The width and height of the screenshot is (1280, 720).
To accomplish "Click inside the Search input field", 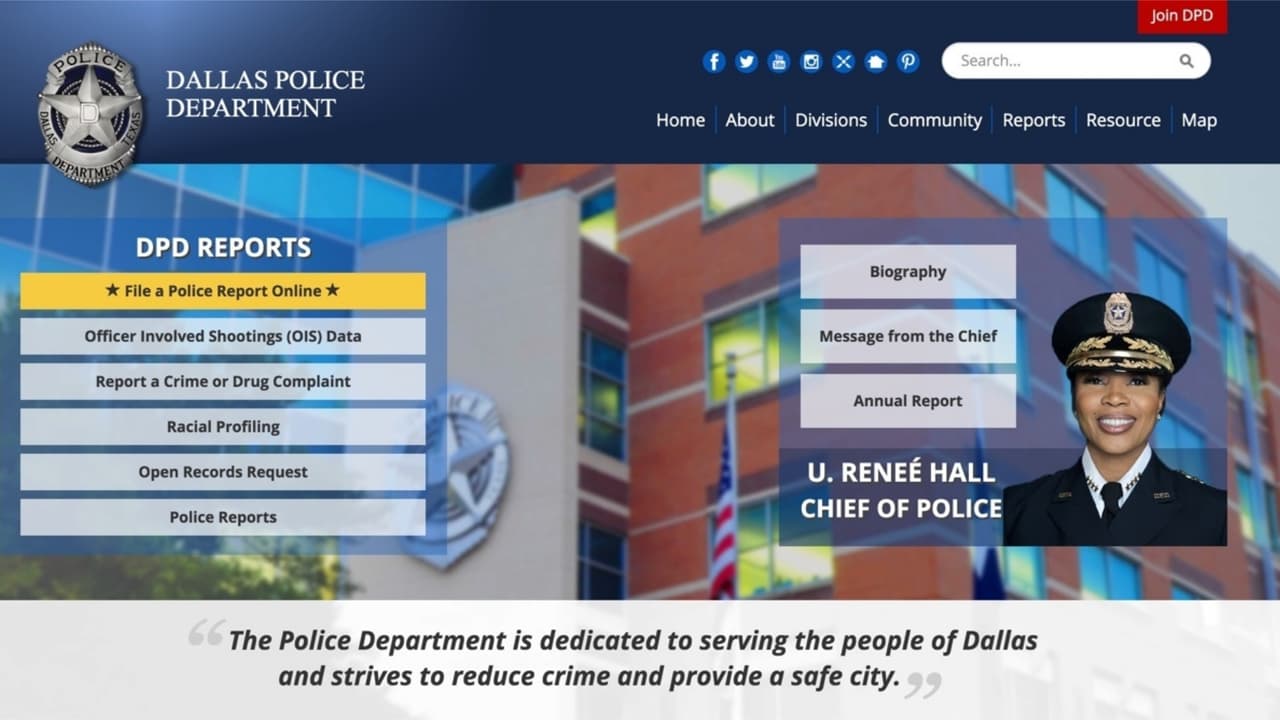I will (x=1050, y=60).
